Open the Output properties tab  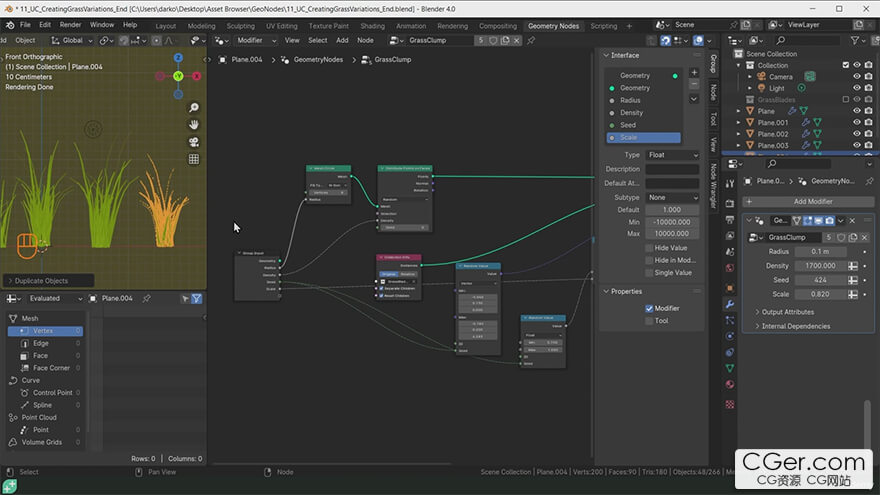pyautogui.click(x=730, y=219)
